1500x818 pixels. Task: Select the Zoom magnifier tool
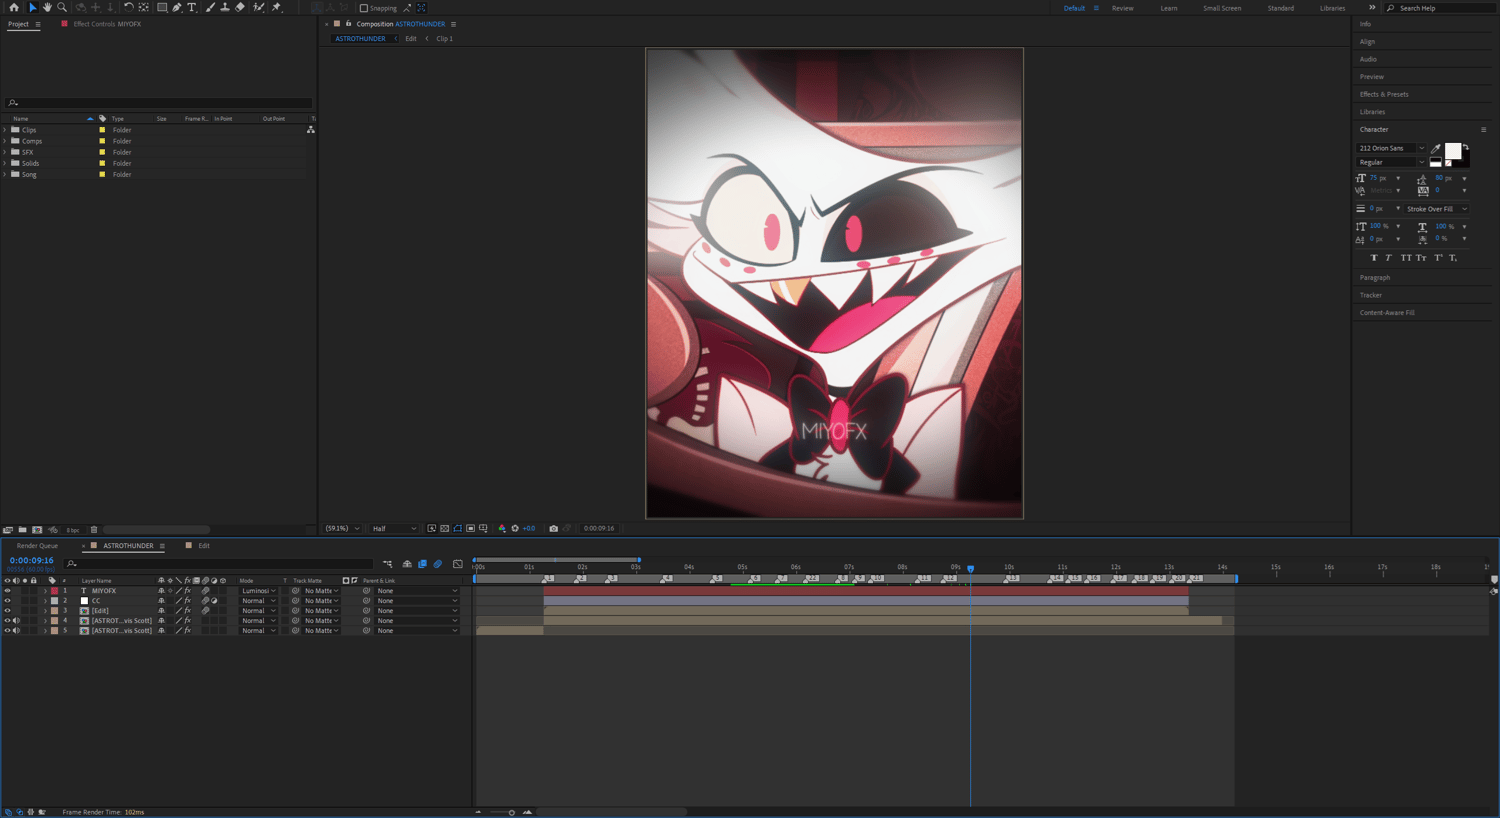tap(61, 7)
